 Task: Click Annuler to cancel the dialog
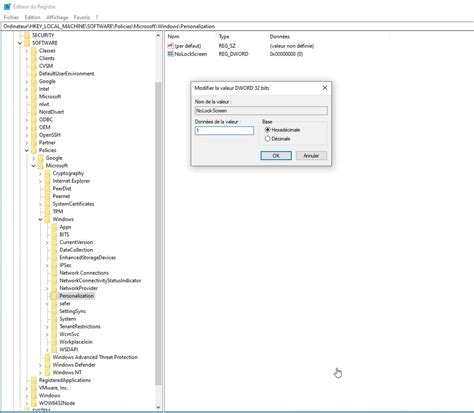(311, 156)
